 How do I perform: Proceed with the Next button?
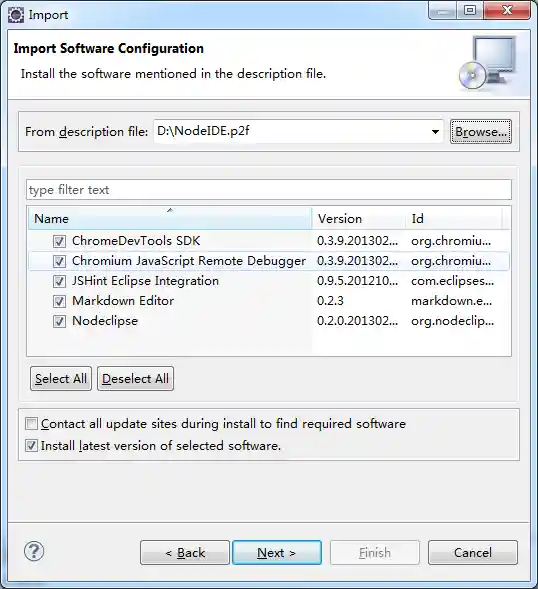(x=277, y=553)
